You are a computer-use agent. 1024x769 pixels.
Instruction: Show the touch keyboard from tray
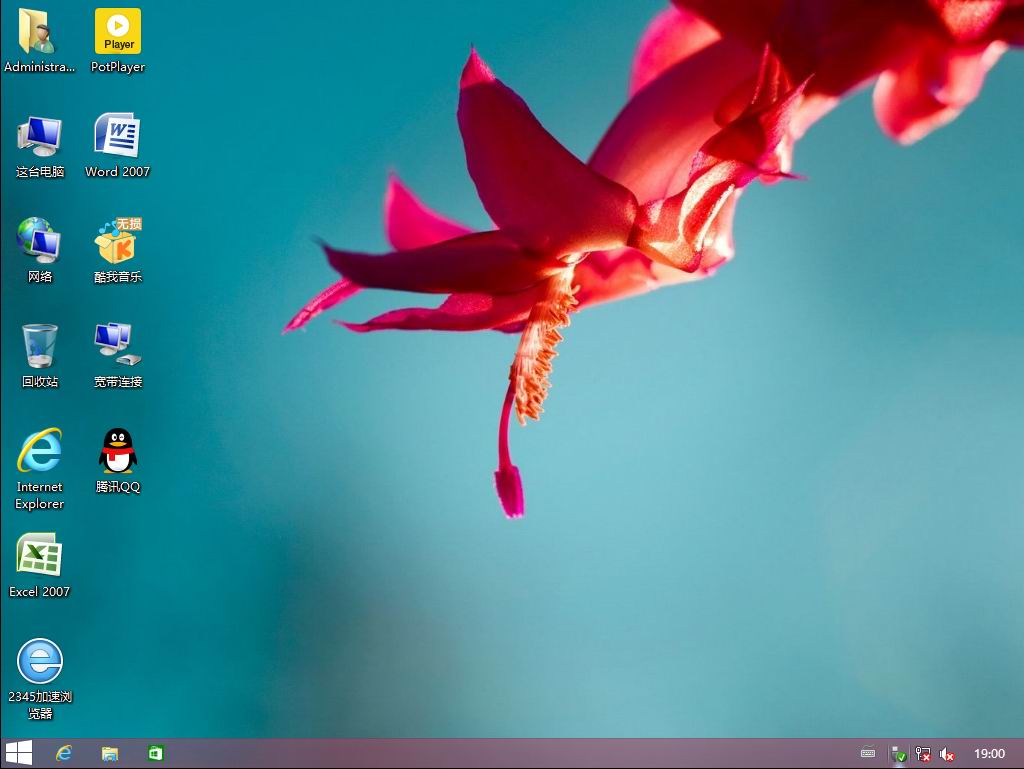click(x=868, y=753)
